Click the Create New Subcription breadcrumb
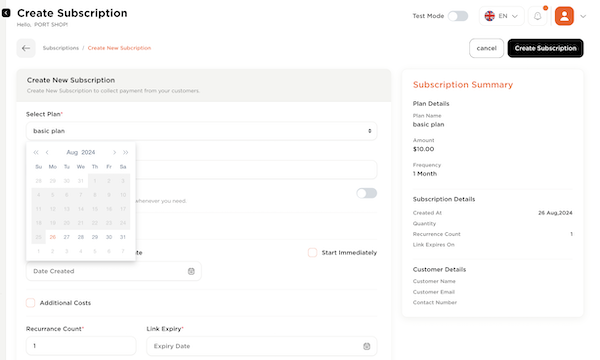Viewport: 600px width, 360px height. [119, 48]
